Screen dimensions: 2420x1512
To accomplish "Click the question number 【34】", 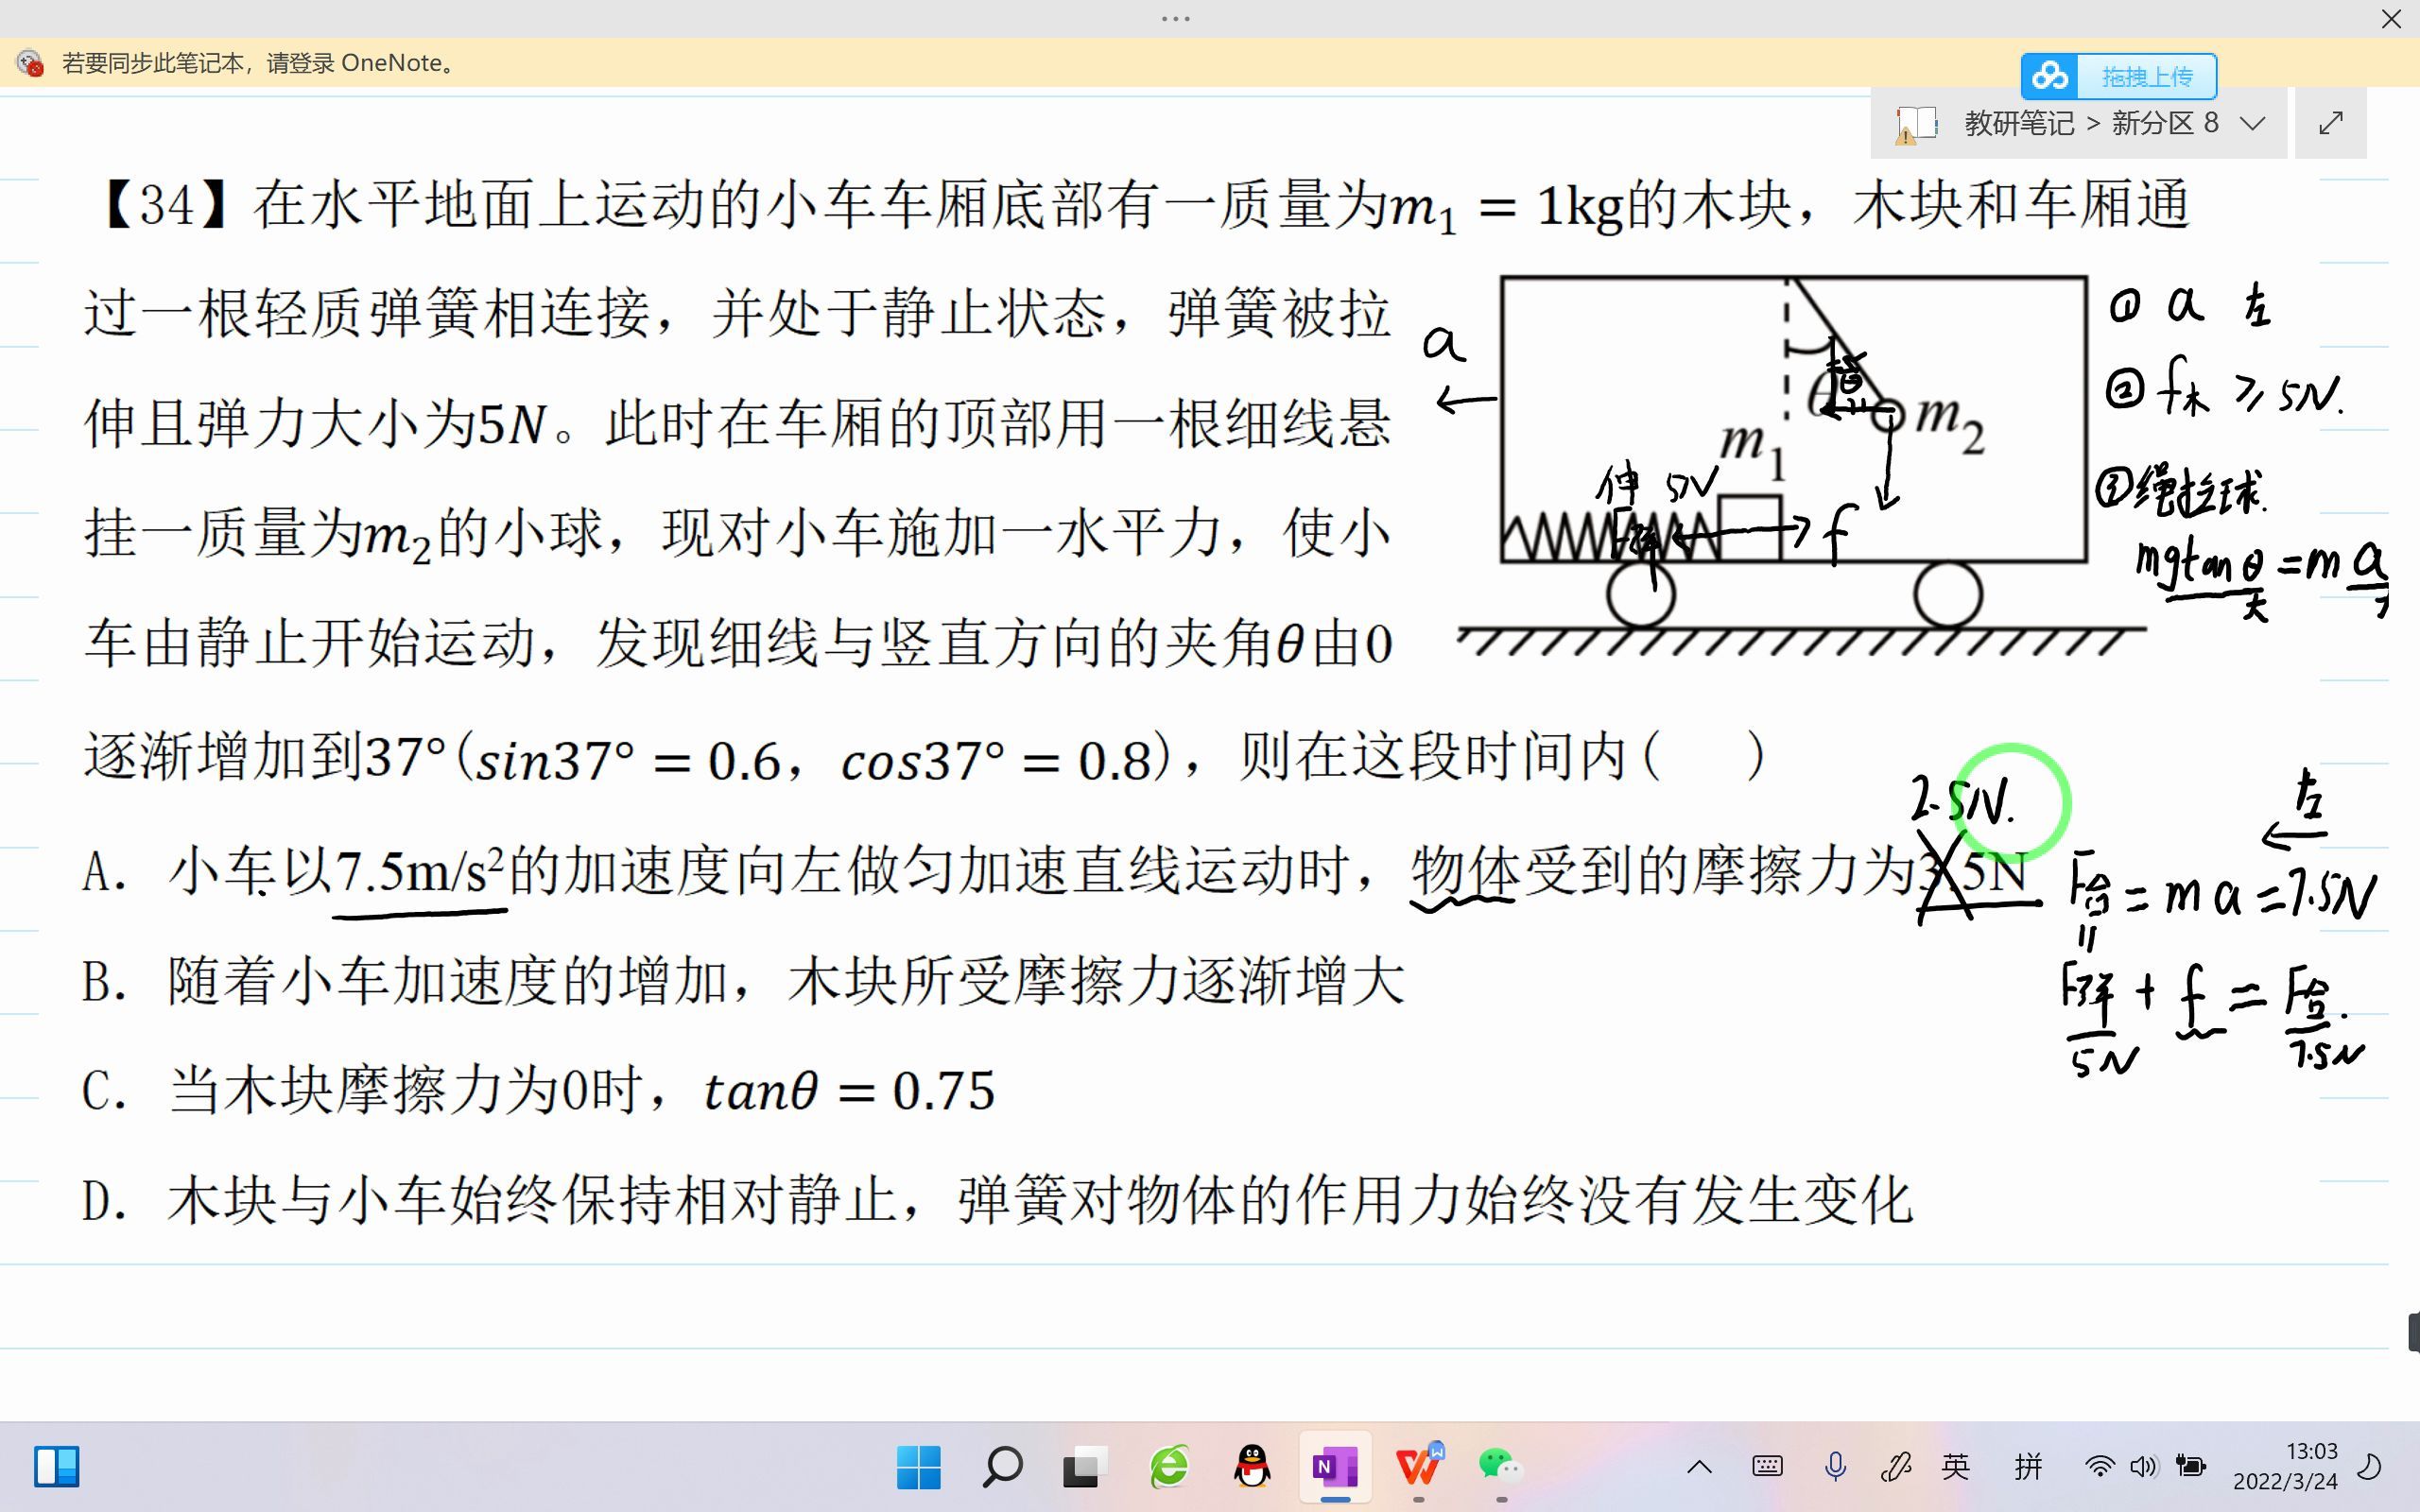I will pos(167,205).
